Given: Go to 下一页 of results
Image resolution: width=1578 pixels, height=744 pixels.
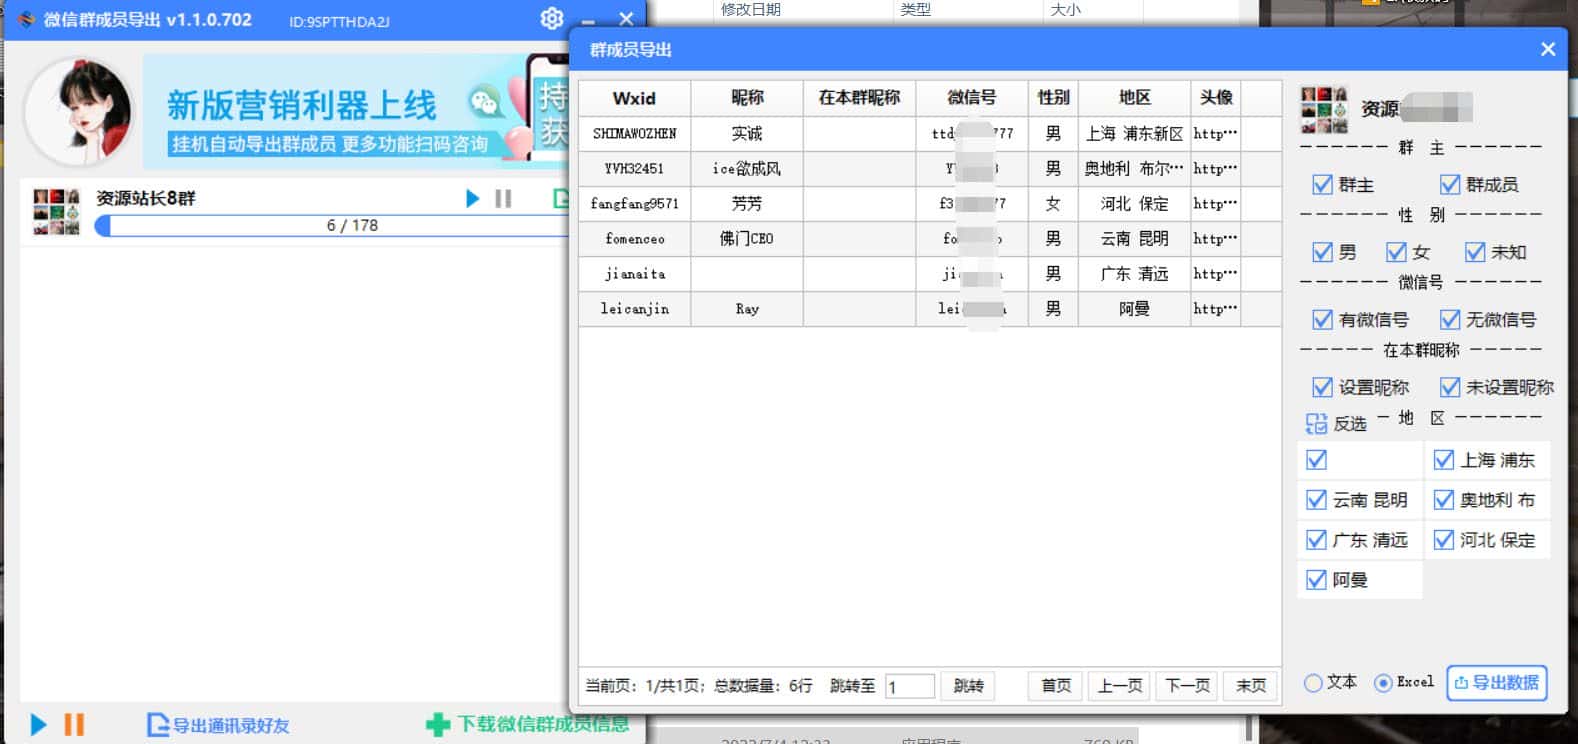Looking at the screenshot, I should (x=1187, y=686).
